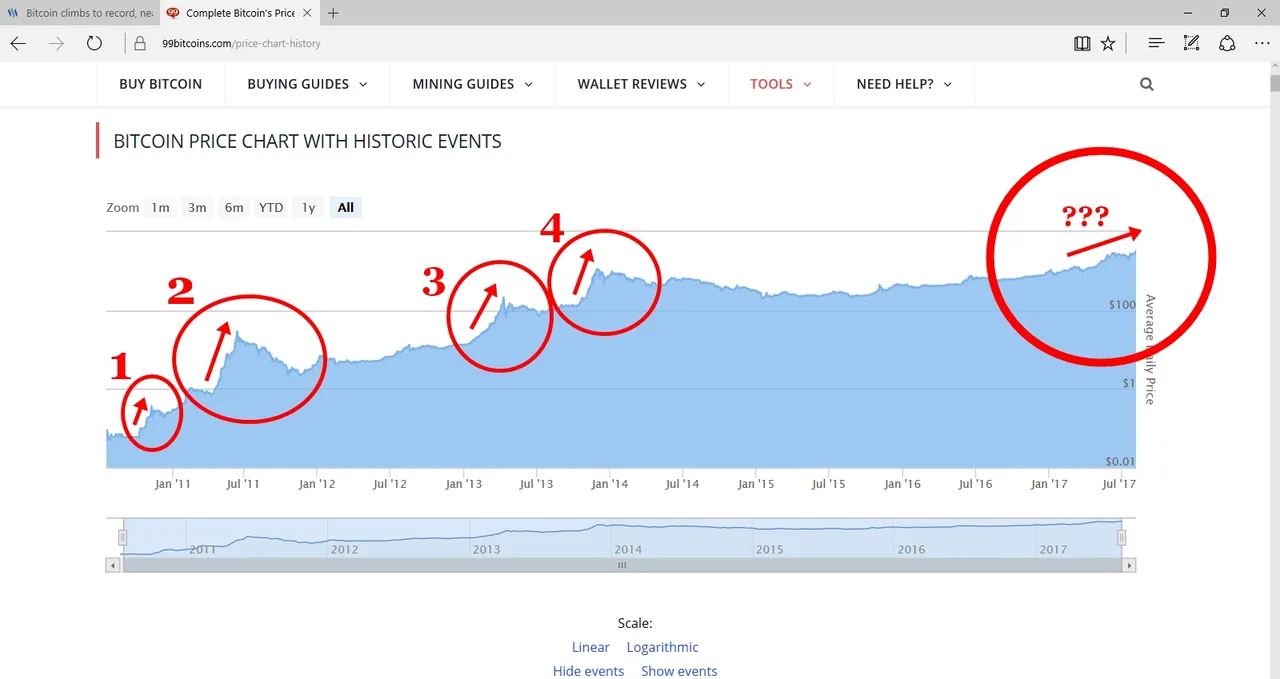Click 2017 in the navigator timeline

pyautogui.click(x=1054, y=549)
